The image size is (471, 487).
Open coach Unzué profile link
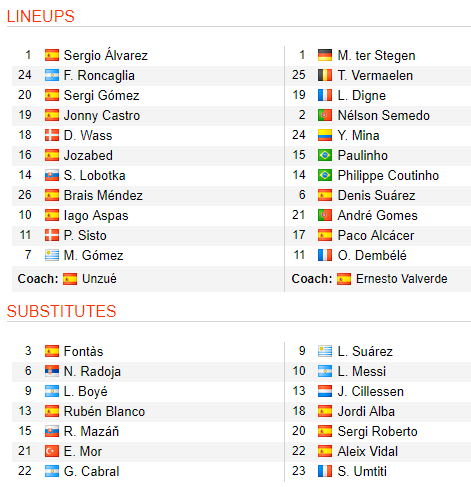[x=99, y=279]
